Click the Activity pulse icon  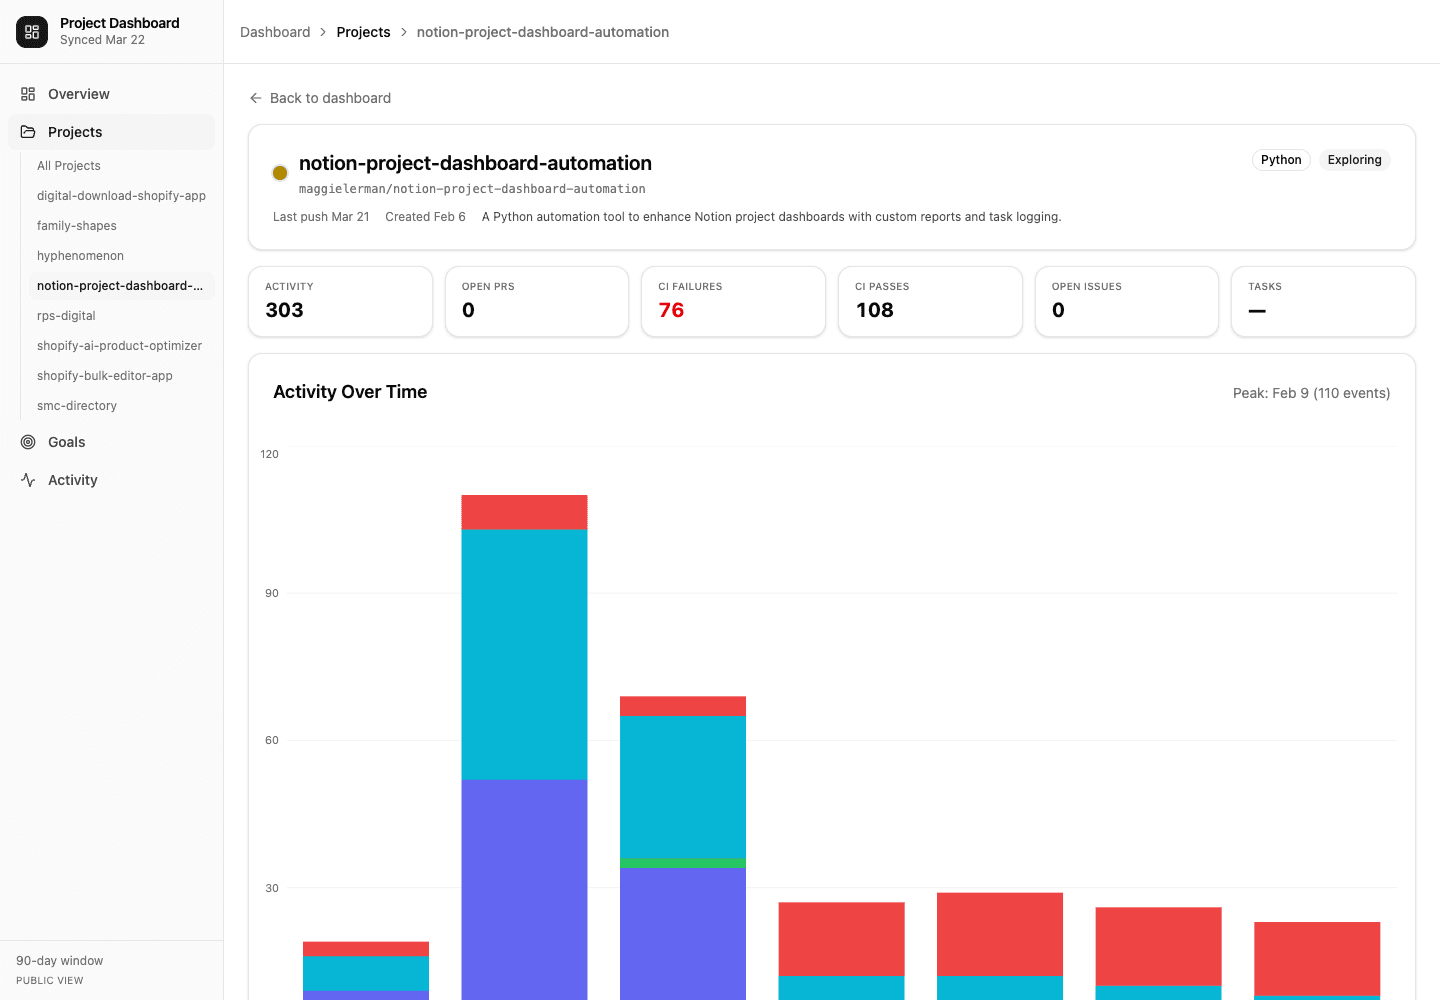(x=28, y=480)
